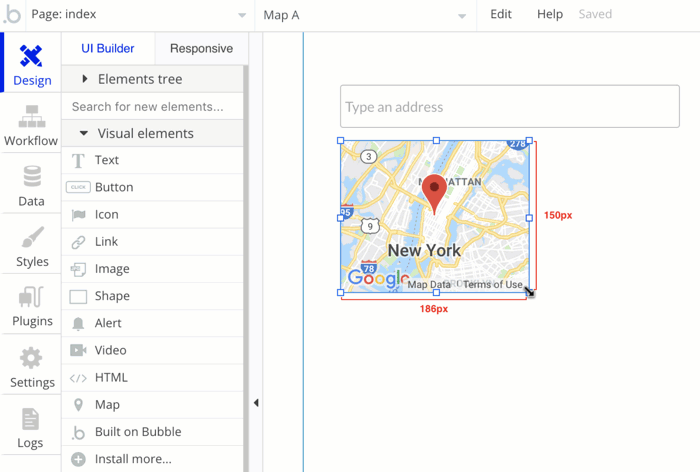The height and width of the screenshot is (472, 700).
Task: Collapse the Visual elements section
Action: tap(153, 133)
